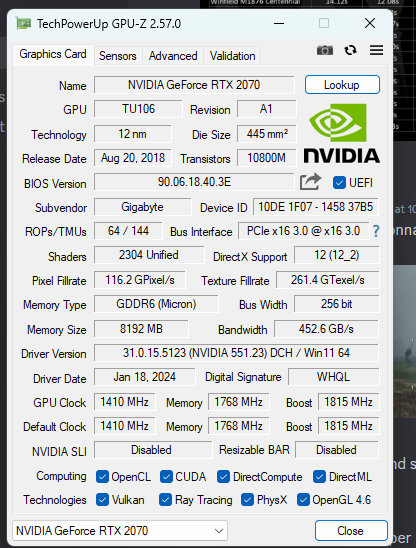416x548 pixels.
Task: Click the Close button
Action: tap(351, 531)
